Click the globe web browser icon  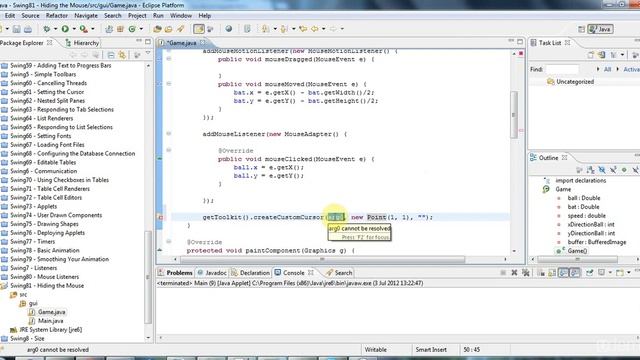(229, 29)
